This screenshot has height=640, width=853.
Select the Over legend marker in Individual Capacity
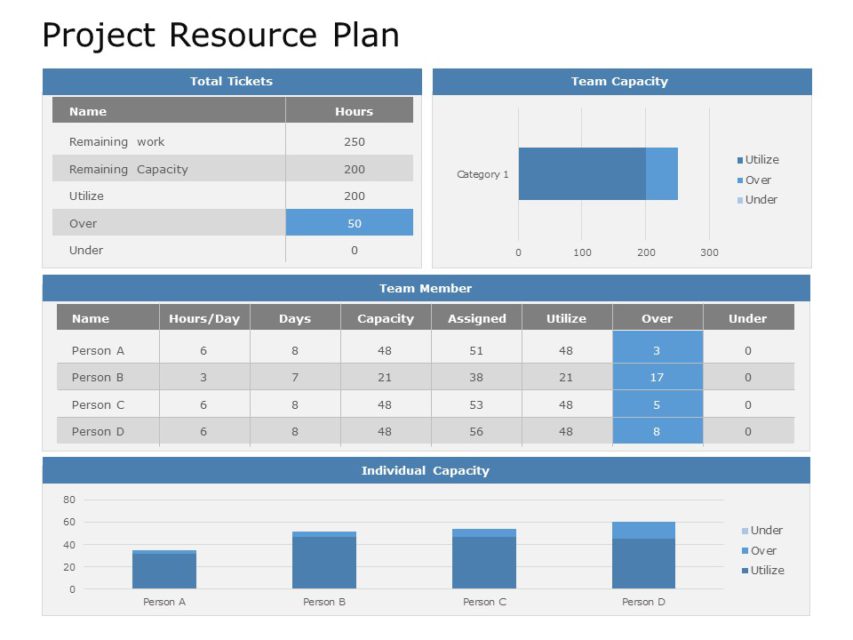click(744, 550)
